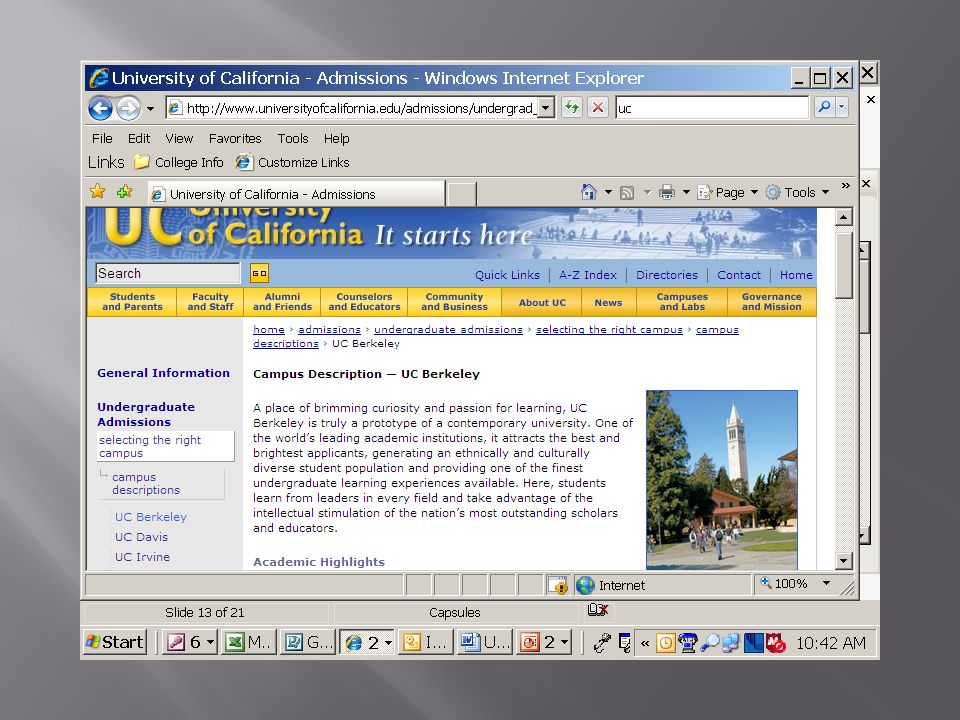This screenshot has width=960, height=720.
Task: Click the Add to Favorites star-plus icon
Action: click(x=125, y=192)
